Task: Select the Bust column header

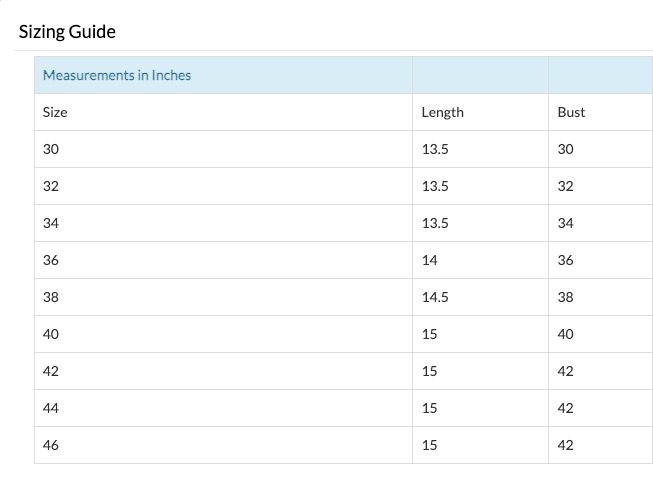Action: [x=571, y=112]
